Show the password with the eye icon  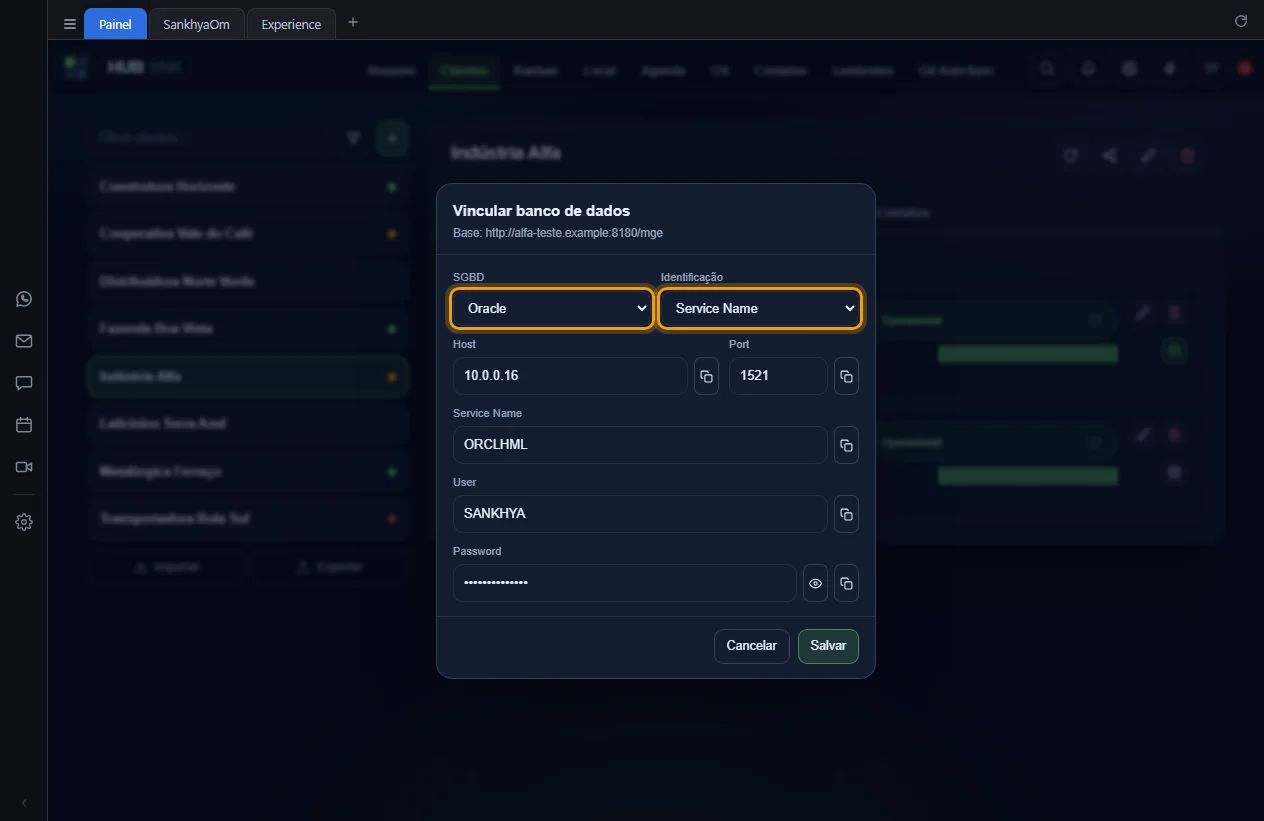(x=815, y=583)
